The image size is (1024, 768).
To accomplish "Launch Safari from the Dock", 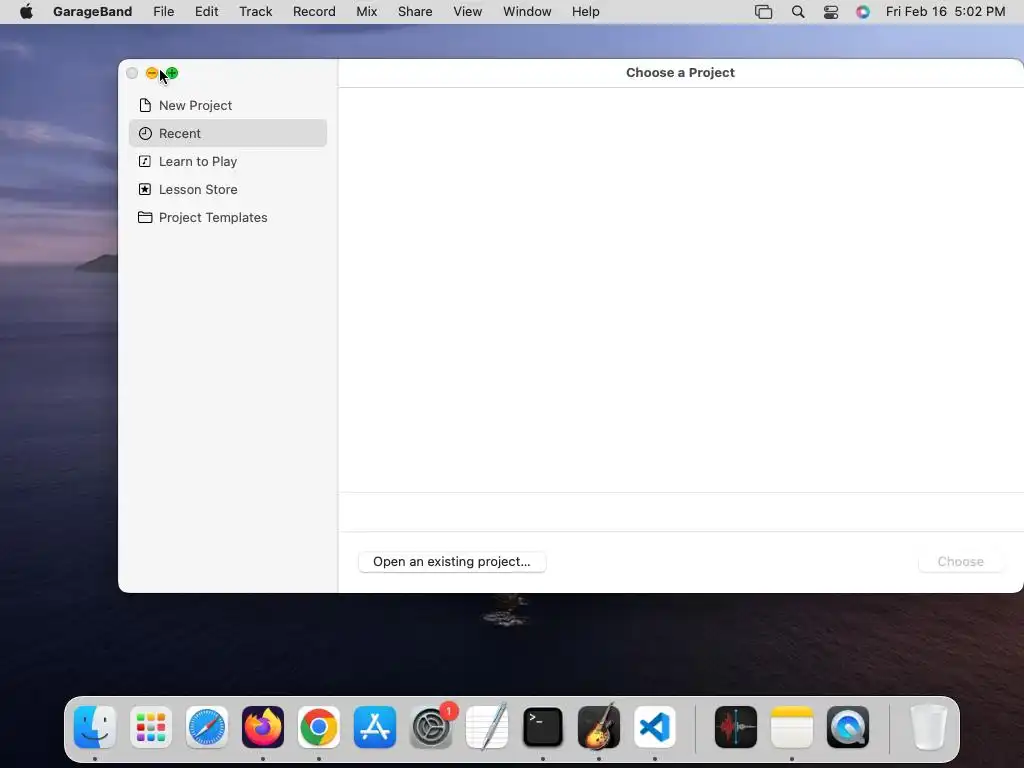I will 207,727.
